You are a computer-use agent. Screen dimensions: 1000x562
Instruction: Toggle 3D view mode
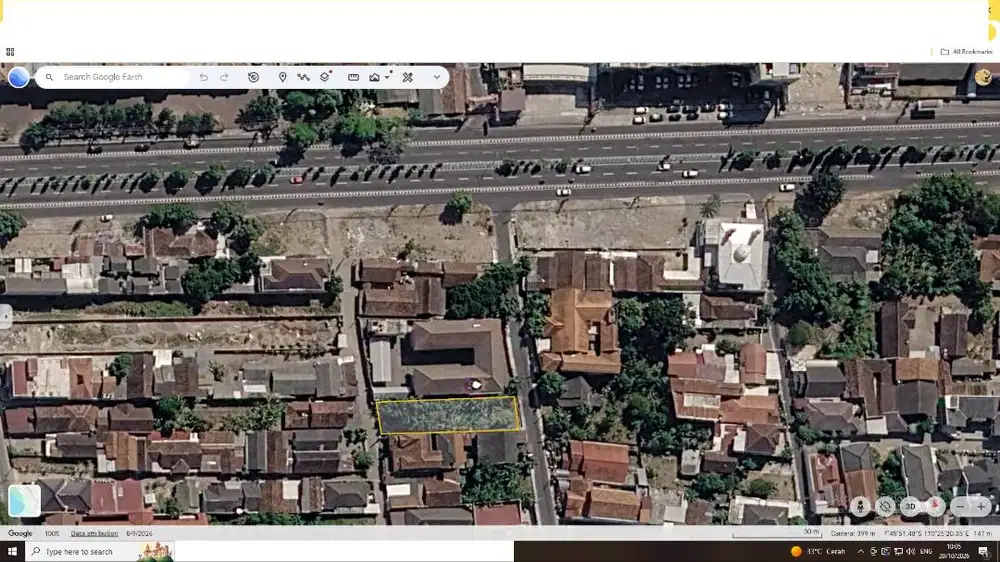click(x=911, y=507)
